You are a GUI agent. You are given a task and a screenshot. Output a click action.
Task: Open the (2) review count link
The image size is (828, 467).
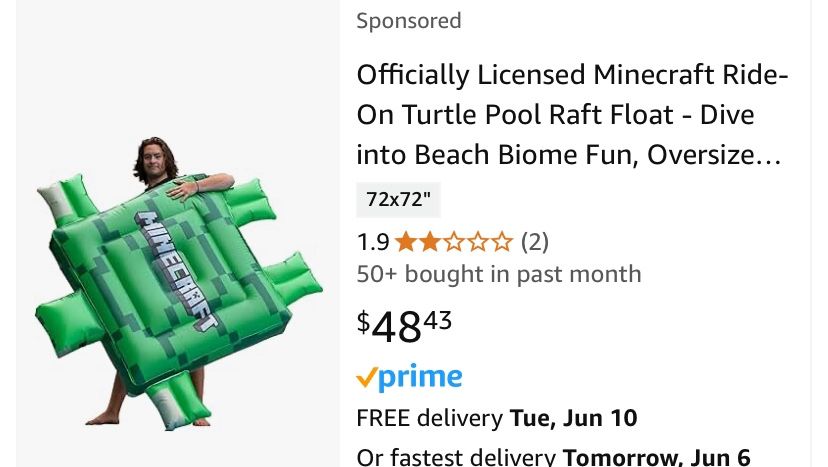click(x=535, y=242)
